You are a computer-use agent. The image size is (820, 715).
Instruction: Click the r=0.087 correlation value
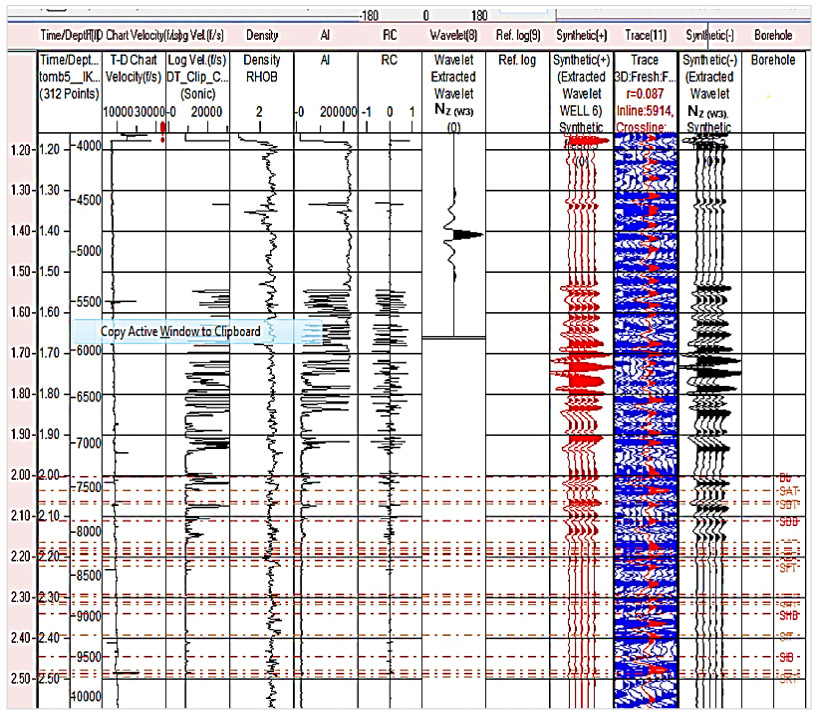[644, 93]
